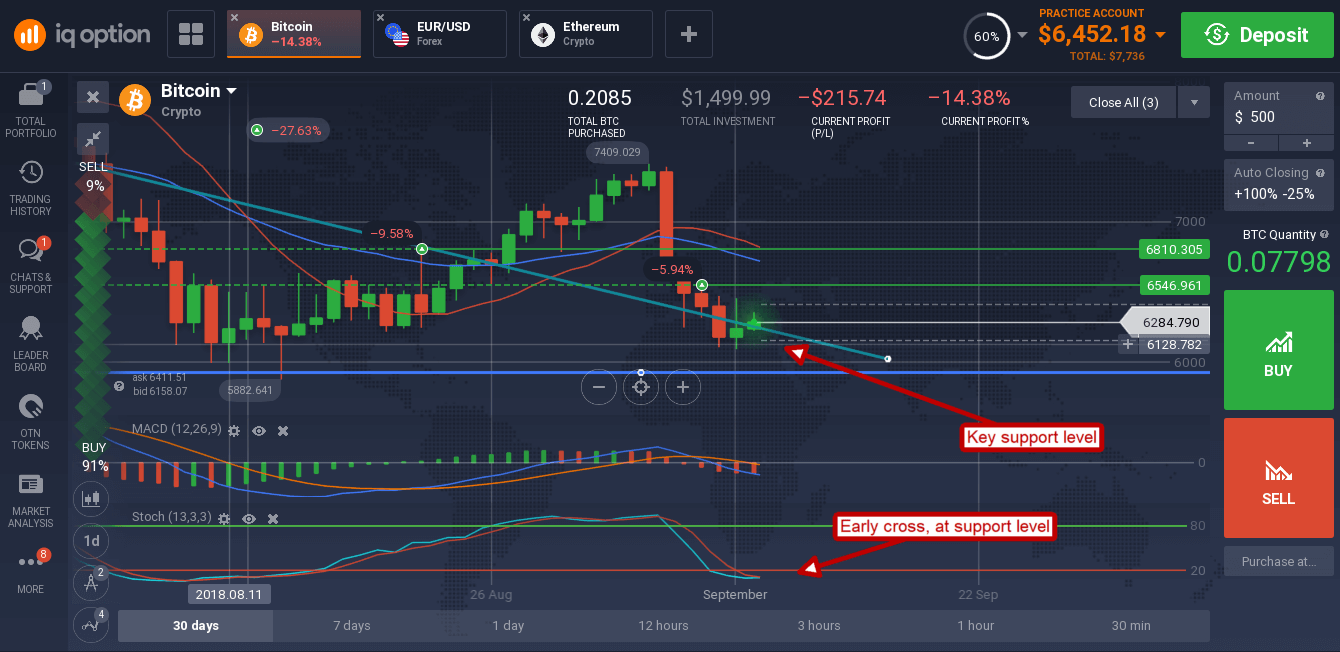Screen dimensions: 1340x652
Task: Select the 30 days timeframe
Action: tap(196, 626)
